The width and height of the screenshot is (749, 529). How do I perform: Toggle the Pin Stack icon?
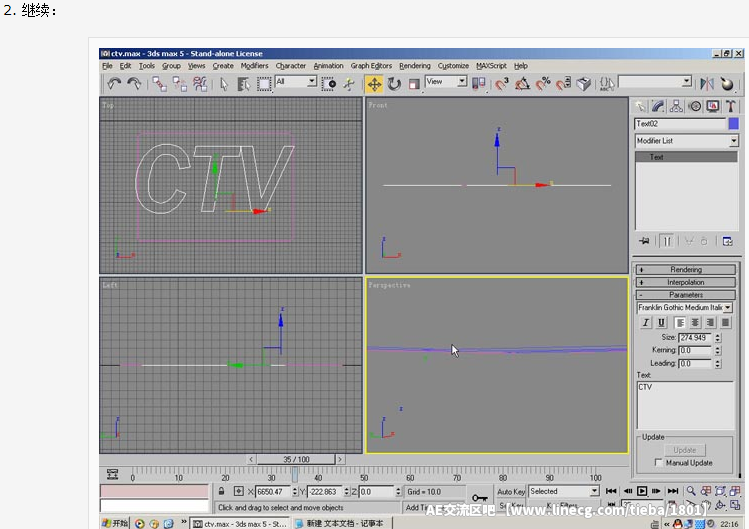(644, 241)
